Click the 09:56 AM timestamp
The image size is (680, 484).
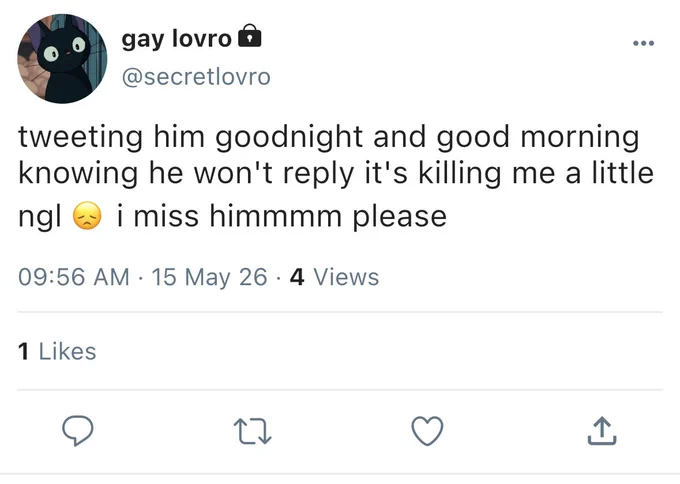pos(74,277)
